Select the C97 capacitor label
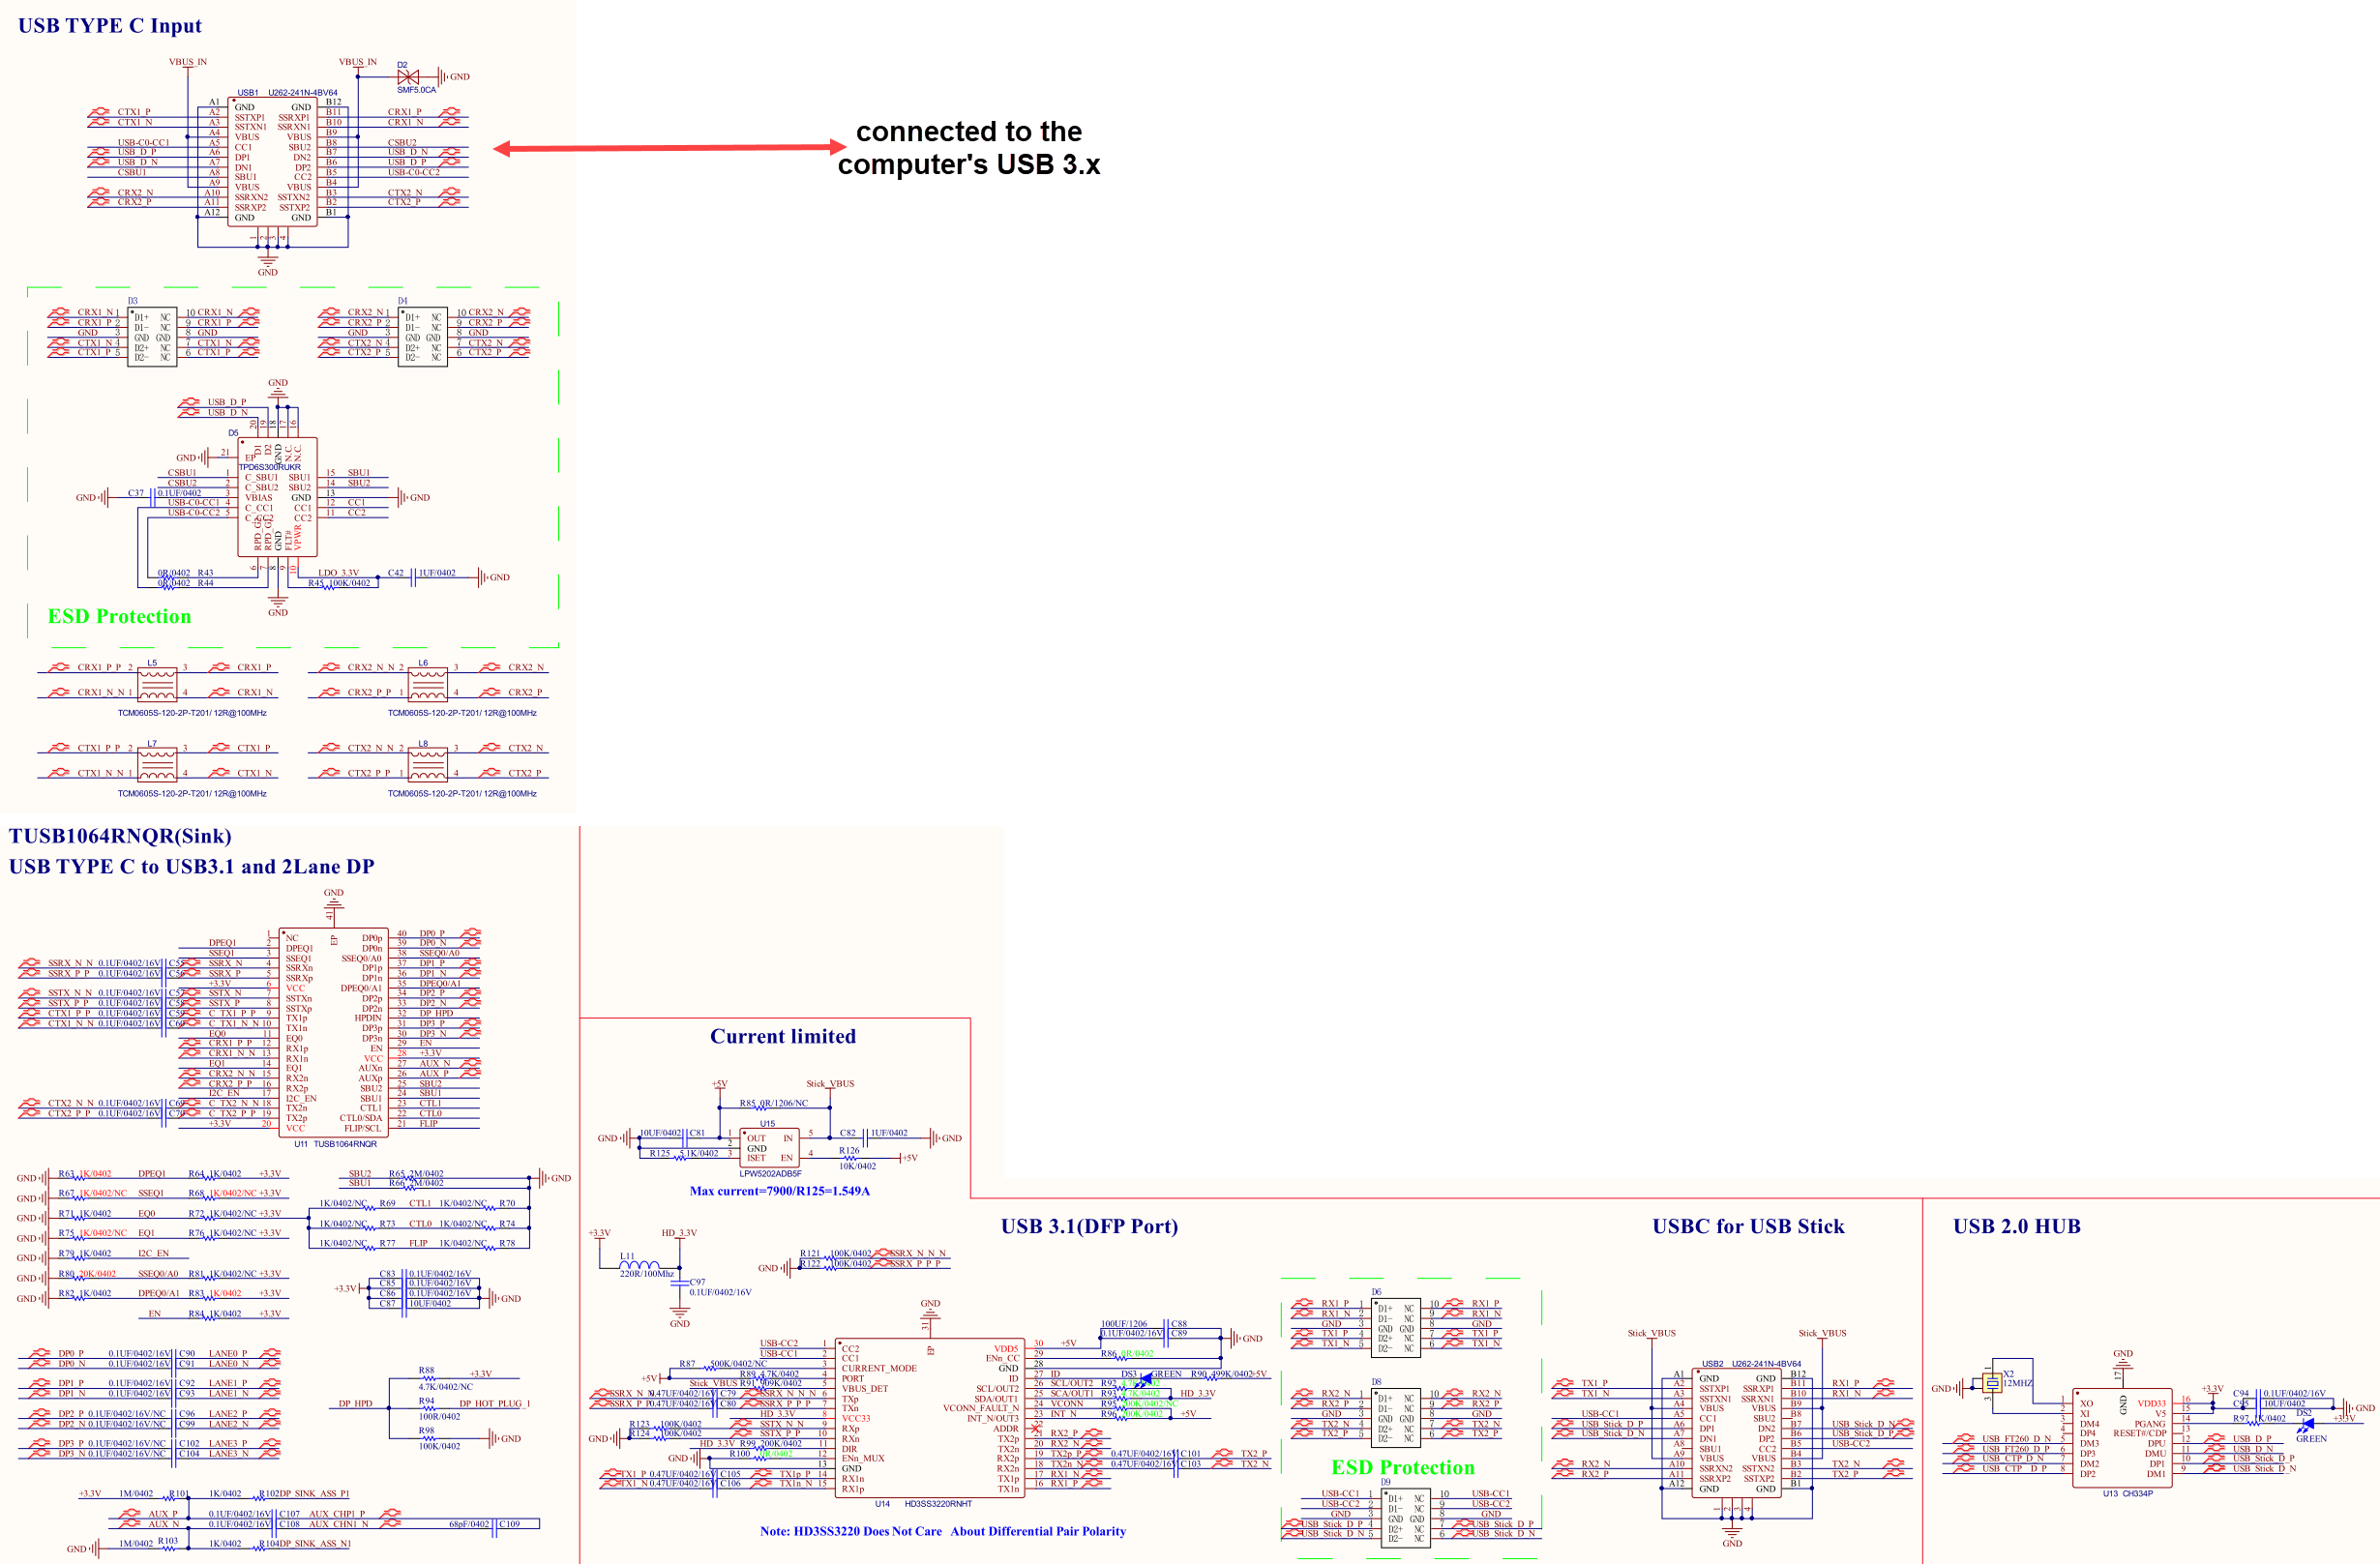 tap(697, 1282)
